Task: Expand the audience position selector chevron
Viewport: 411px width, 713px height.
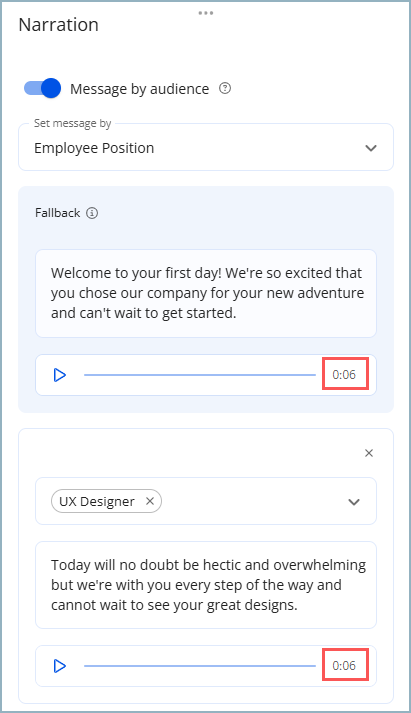Action: [354, 502]
